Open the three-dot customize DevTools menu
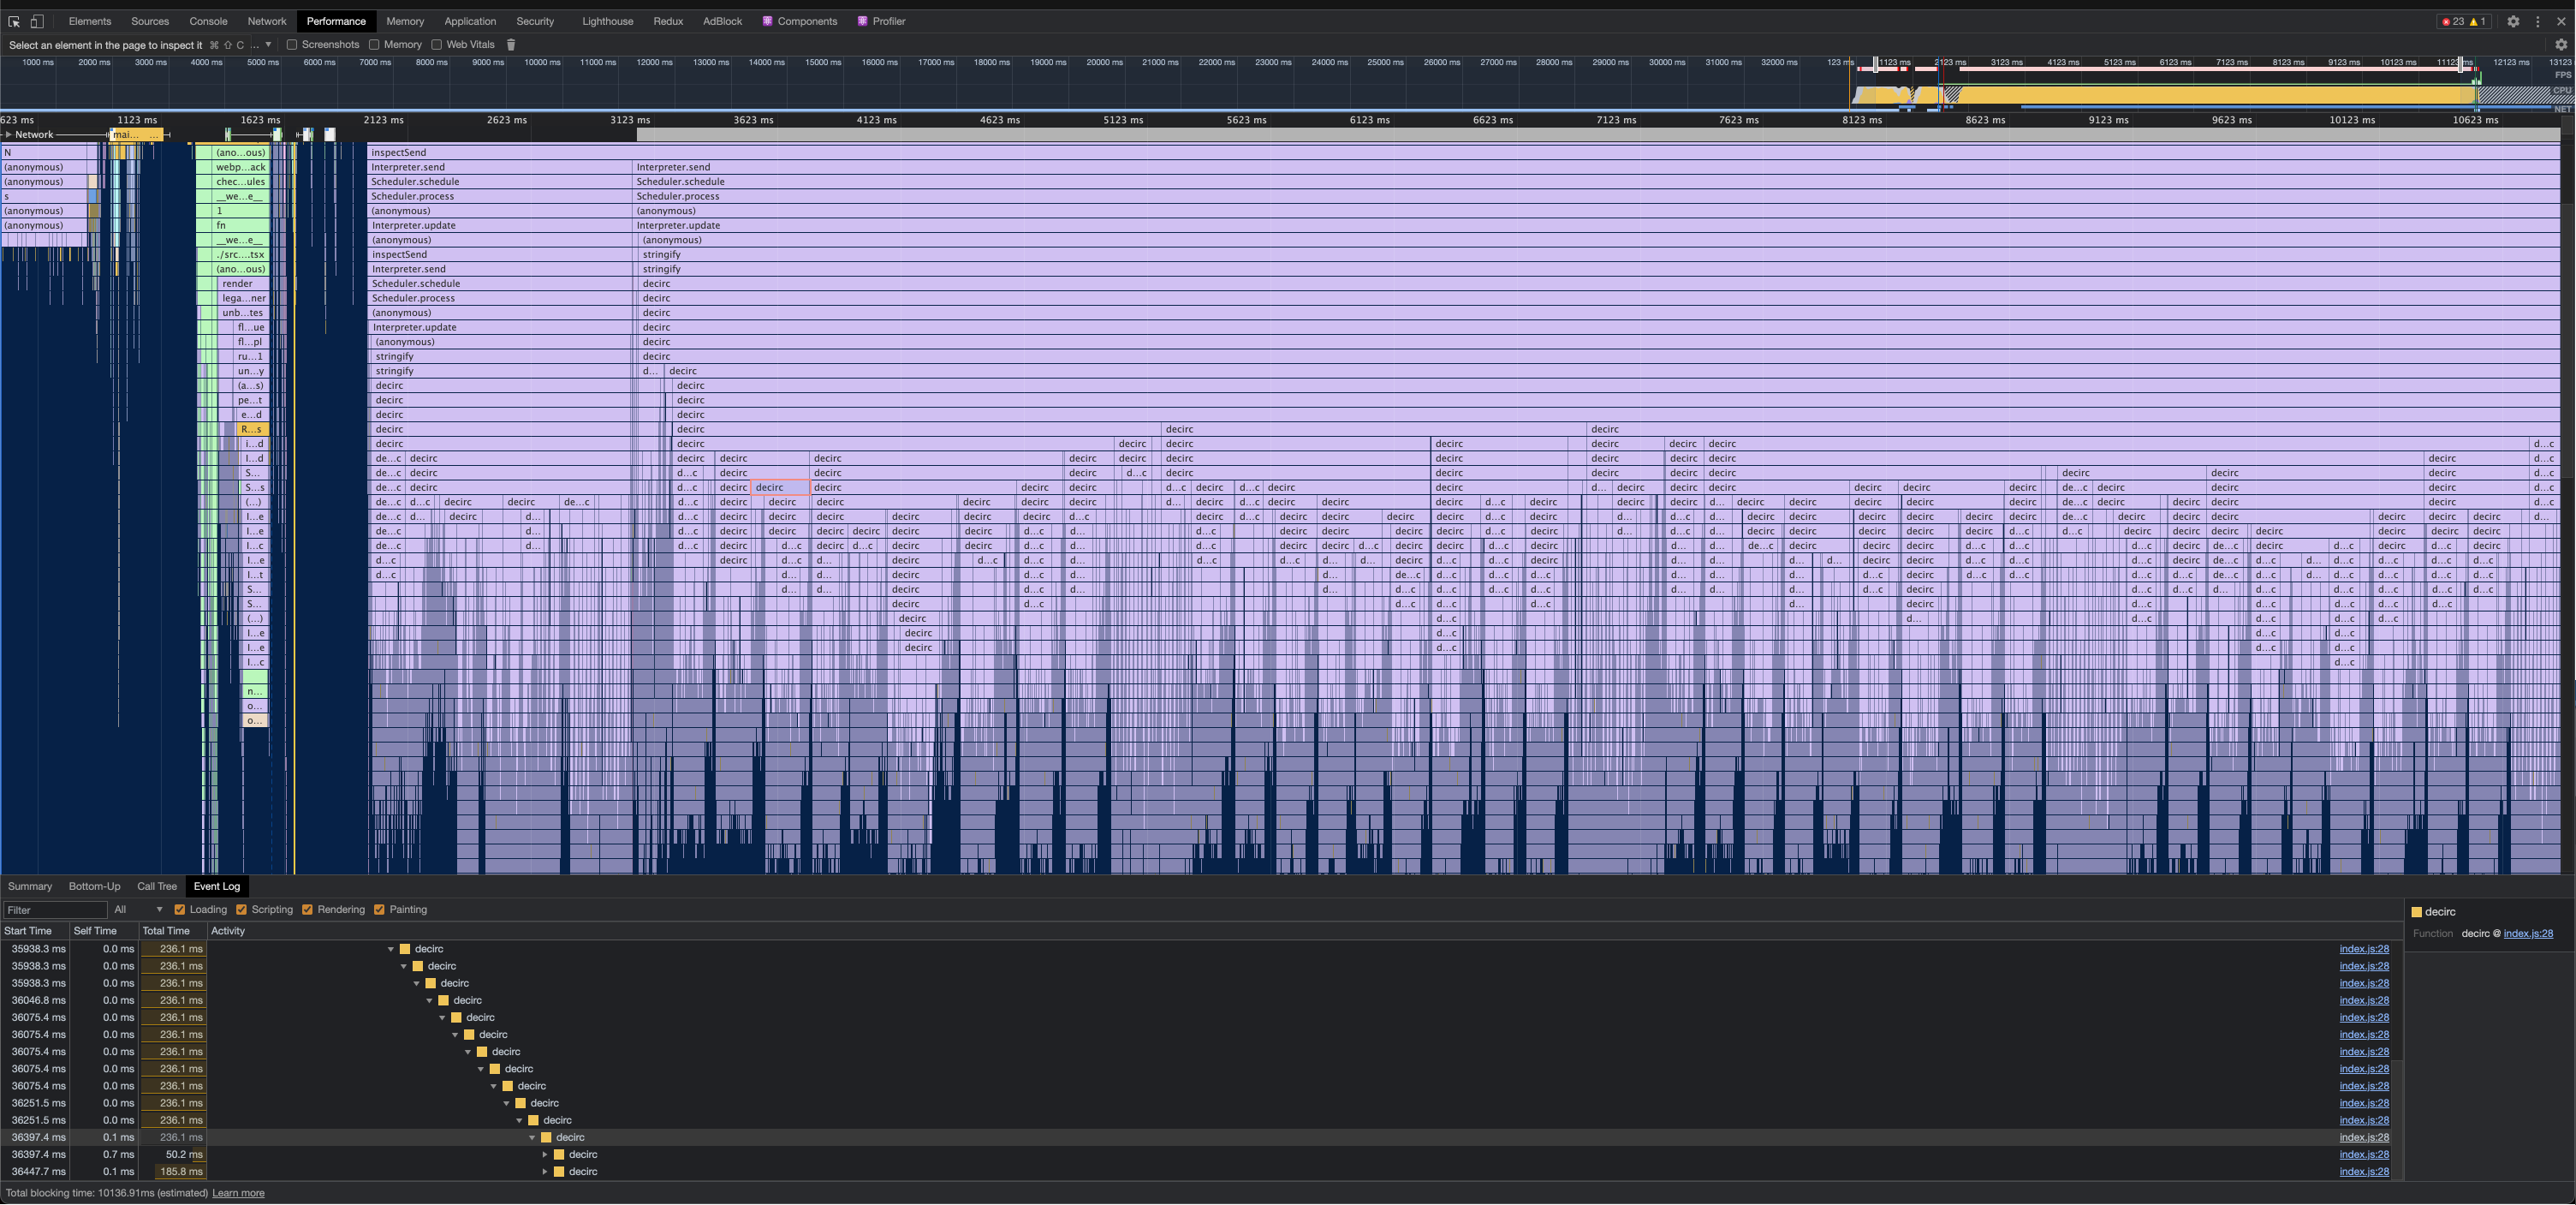The width and height of the screenshot is (2576, 1205). (2537, 21)
